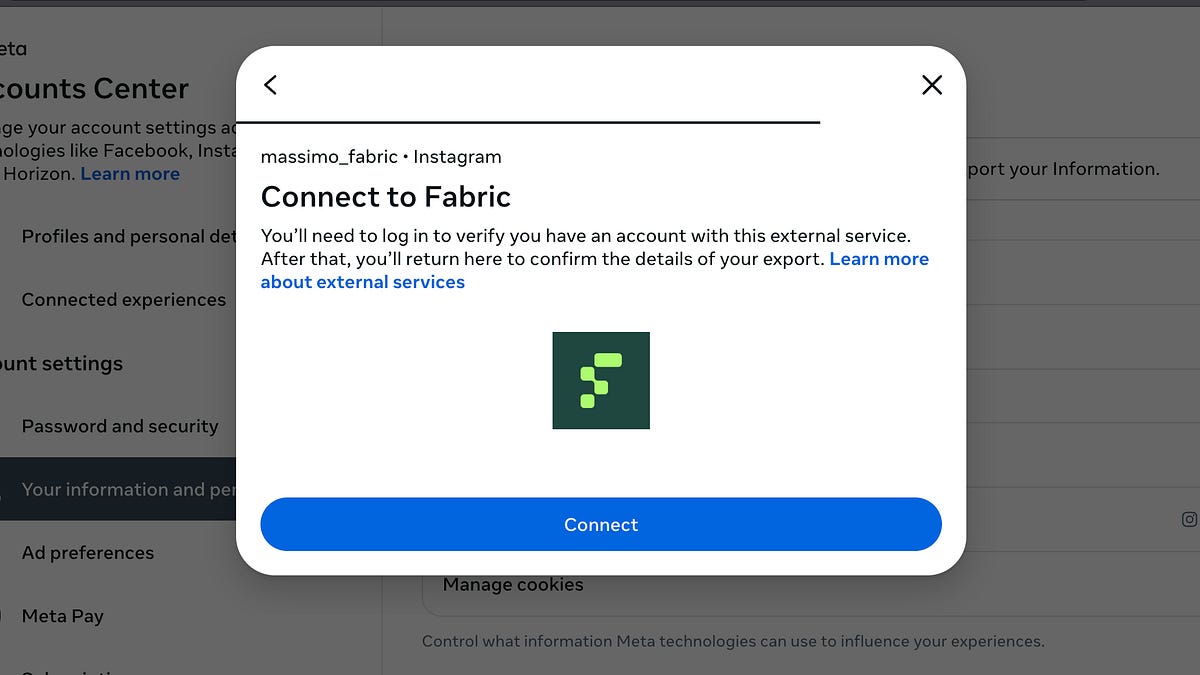
Task: Open 'Meta Pay' in the sidebar
Action: [63, 616]
